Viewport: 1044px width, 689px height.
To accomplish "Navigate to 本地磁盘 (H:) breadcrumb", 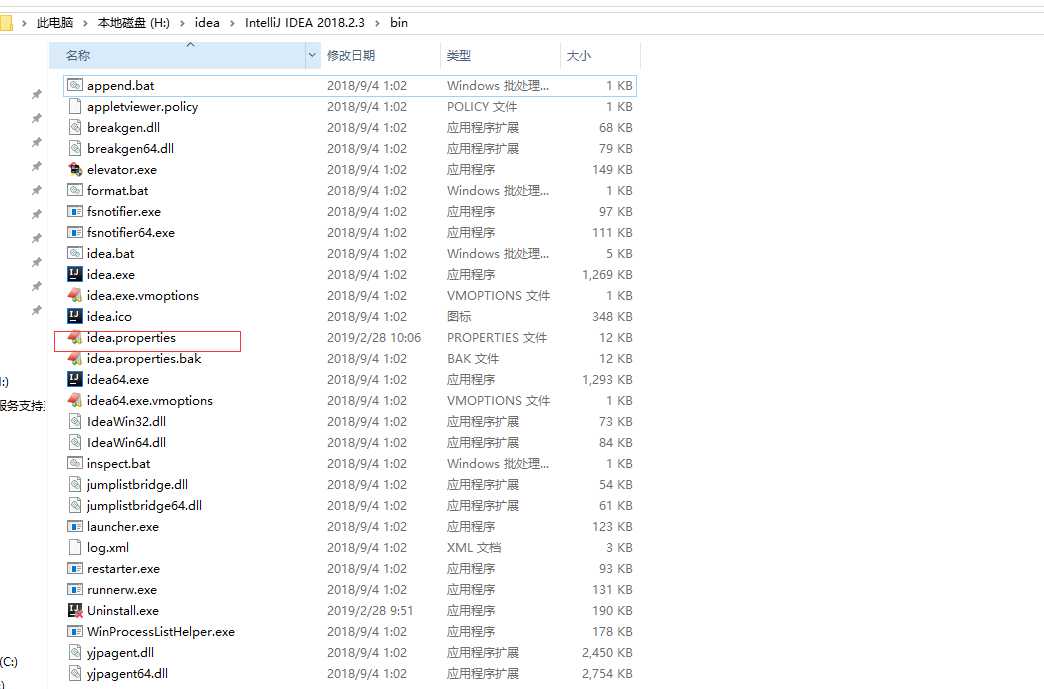I will [134, 23].
